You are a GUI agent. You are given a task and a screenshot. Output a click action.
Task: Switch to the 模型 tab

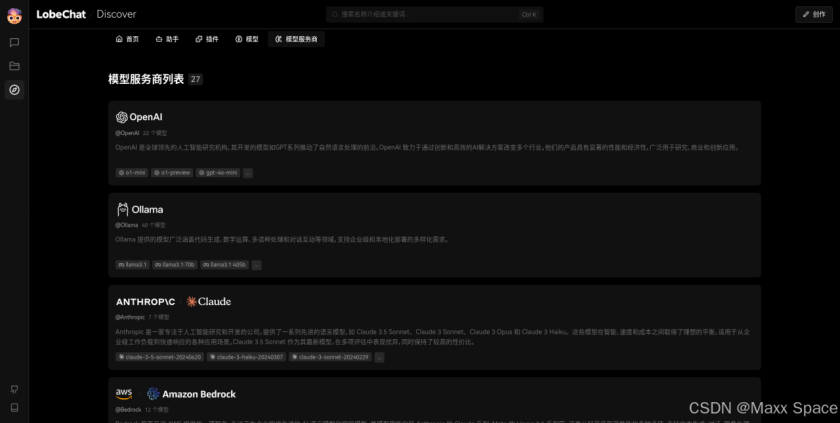(x=246, y=39)
